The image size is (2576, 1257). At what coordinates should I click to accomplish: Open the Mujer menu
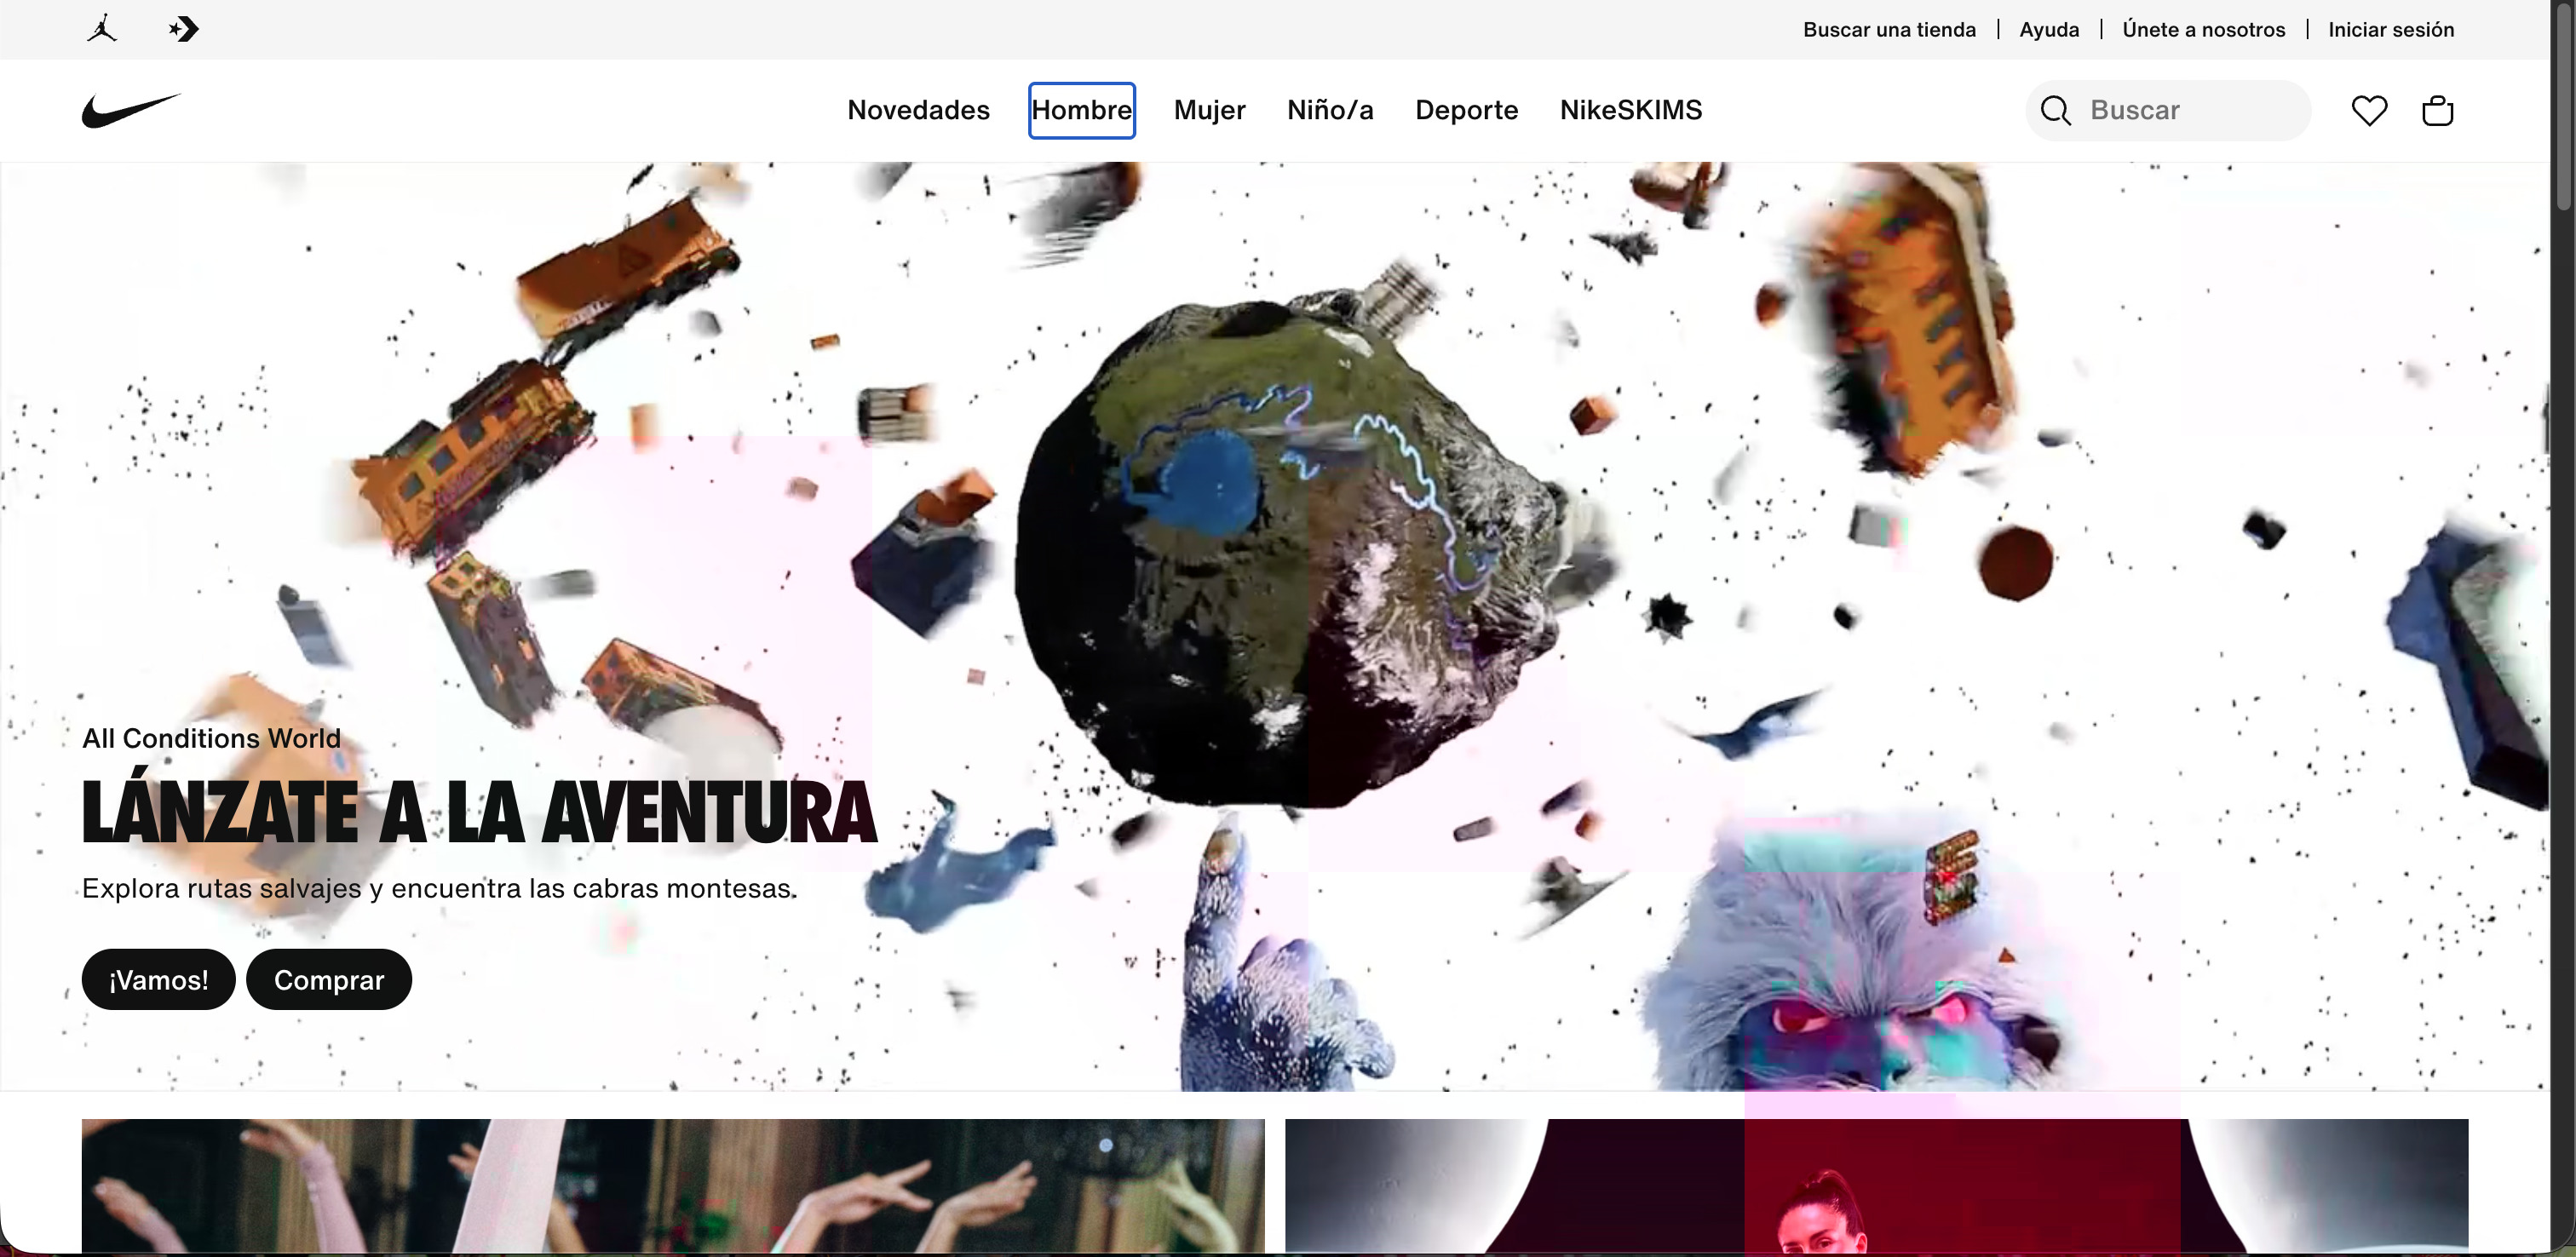click(1209, 110)
